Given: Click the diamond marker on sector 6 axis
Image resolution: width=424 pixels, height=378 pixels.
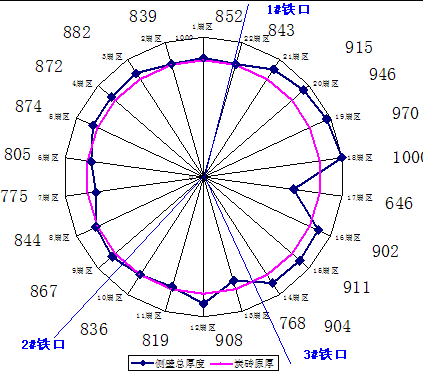Looking at the screenshot, I should pos(91,162).
